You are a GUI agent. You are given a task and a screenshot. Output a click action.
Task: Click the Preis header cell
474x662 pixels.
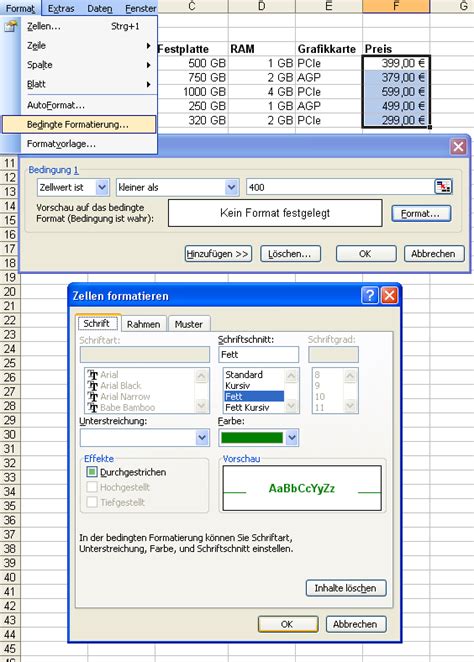pyautogui.click(x=396, y=49)
